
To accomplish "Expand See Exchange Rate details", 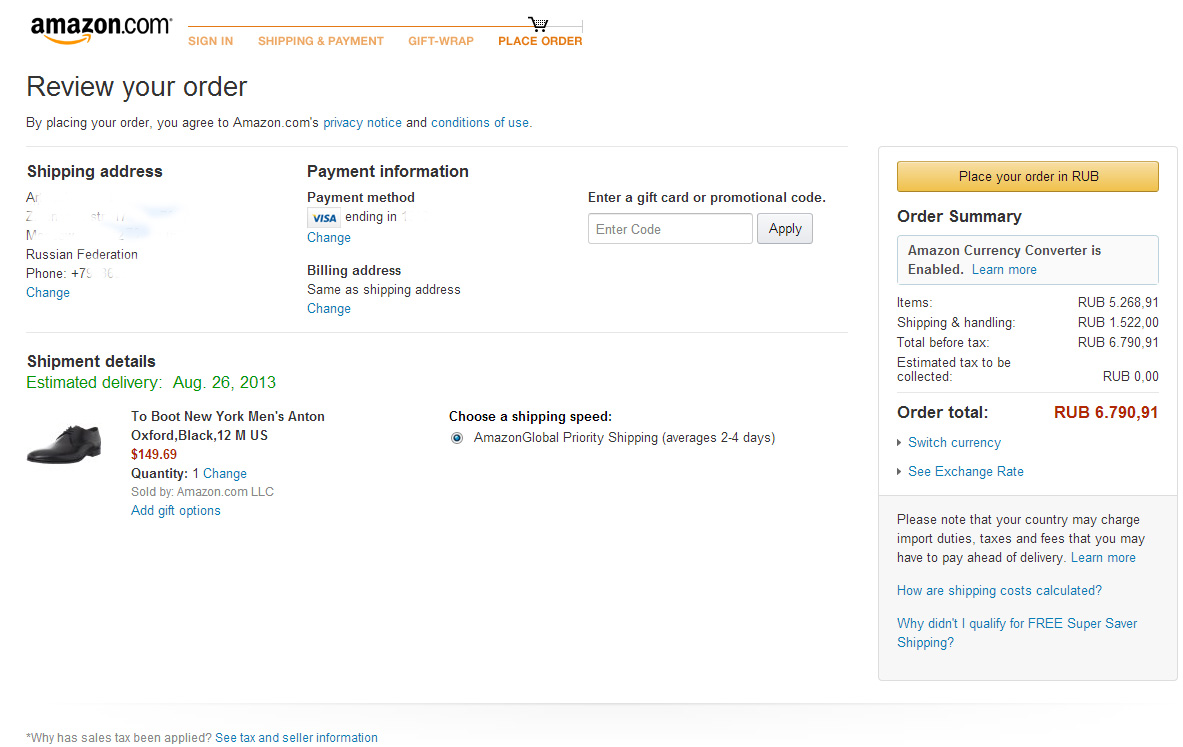I will [x=965, y=472].
